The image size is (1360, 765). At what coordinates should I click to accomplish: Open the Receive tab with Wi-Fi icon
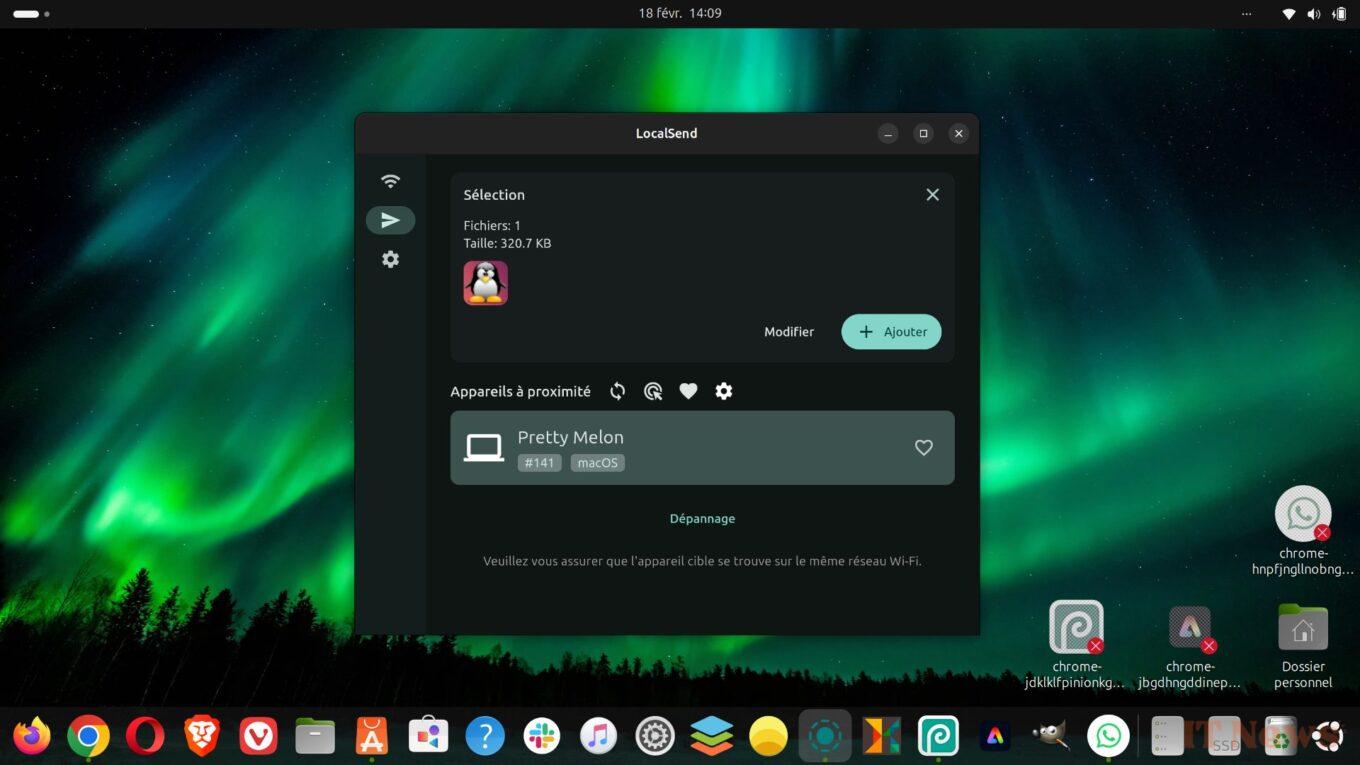pos(390,181)
